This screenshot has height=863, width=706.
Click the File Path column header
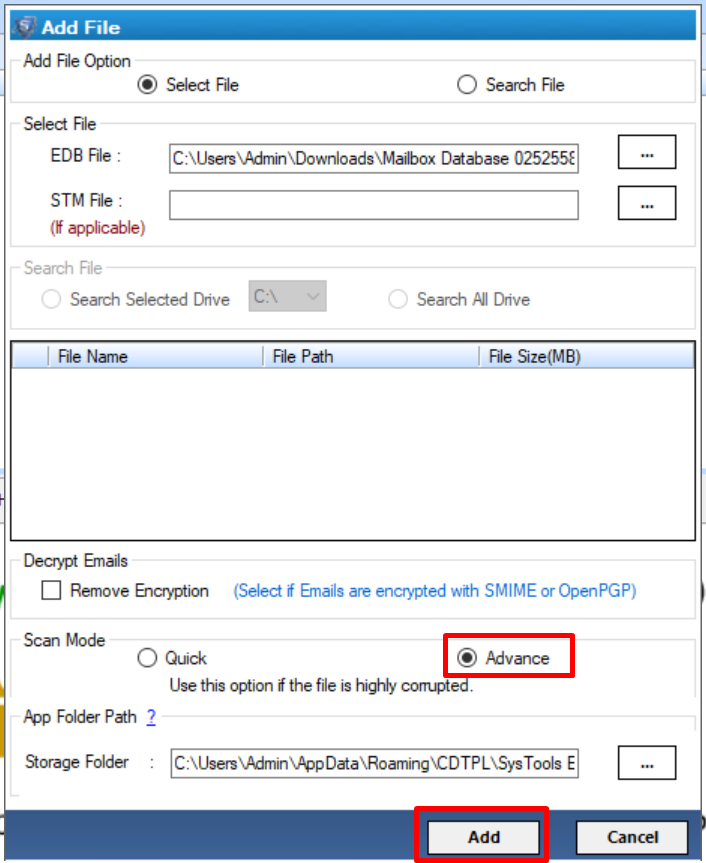pos(371,357)
